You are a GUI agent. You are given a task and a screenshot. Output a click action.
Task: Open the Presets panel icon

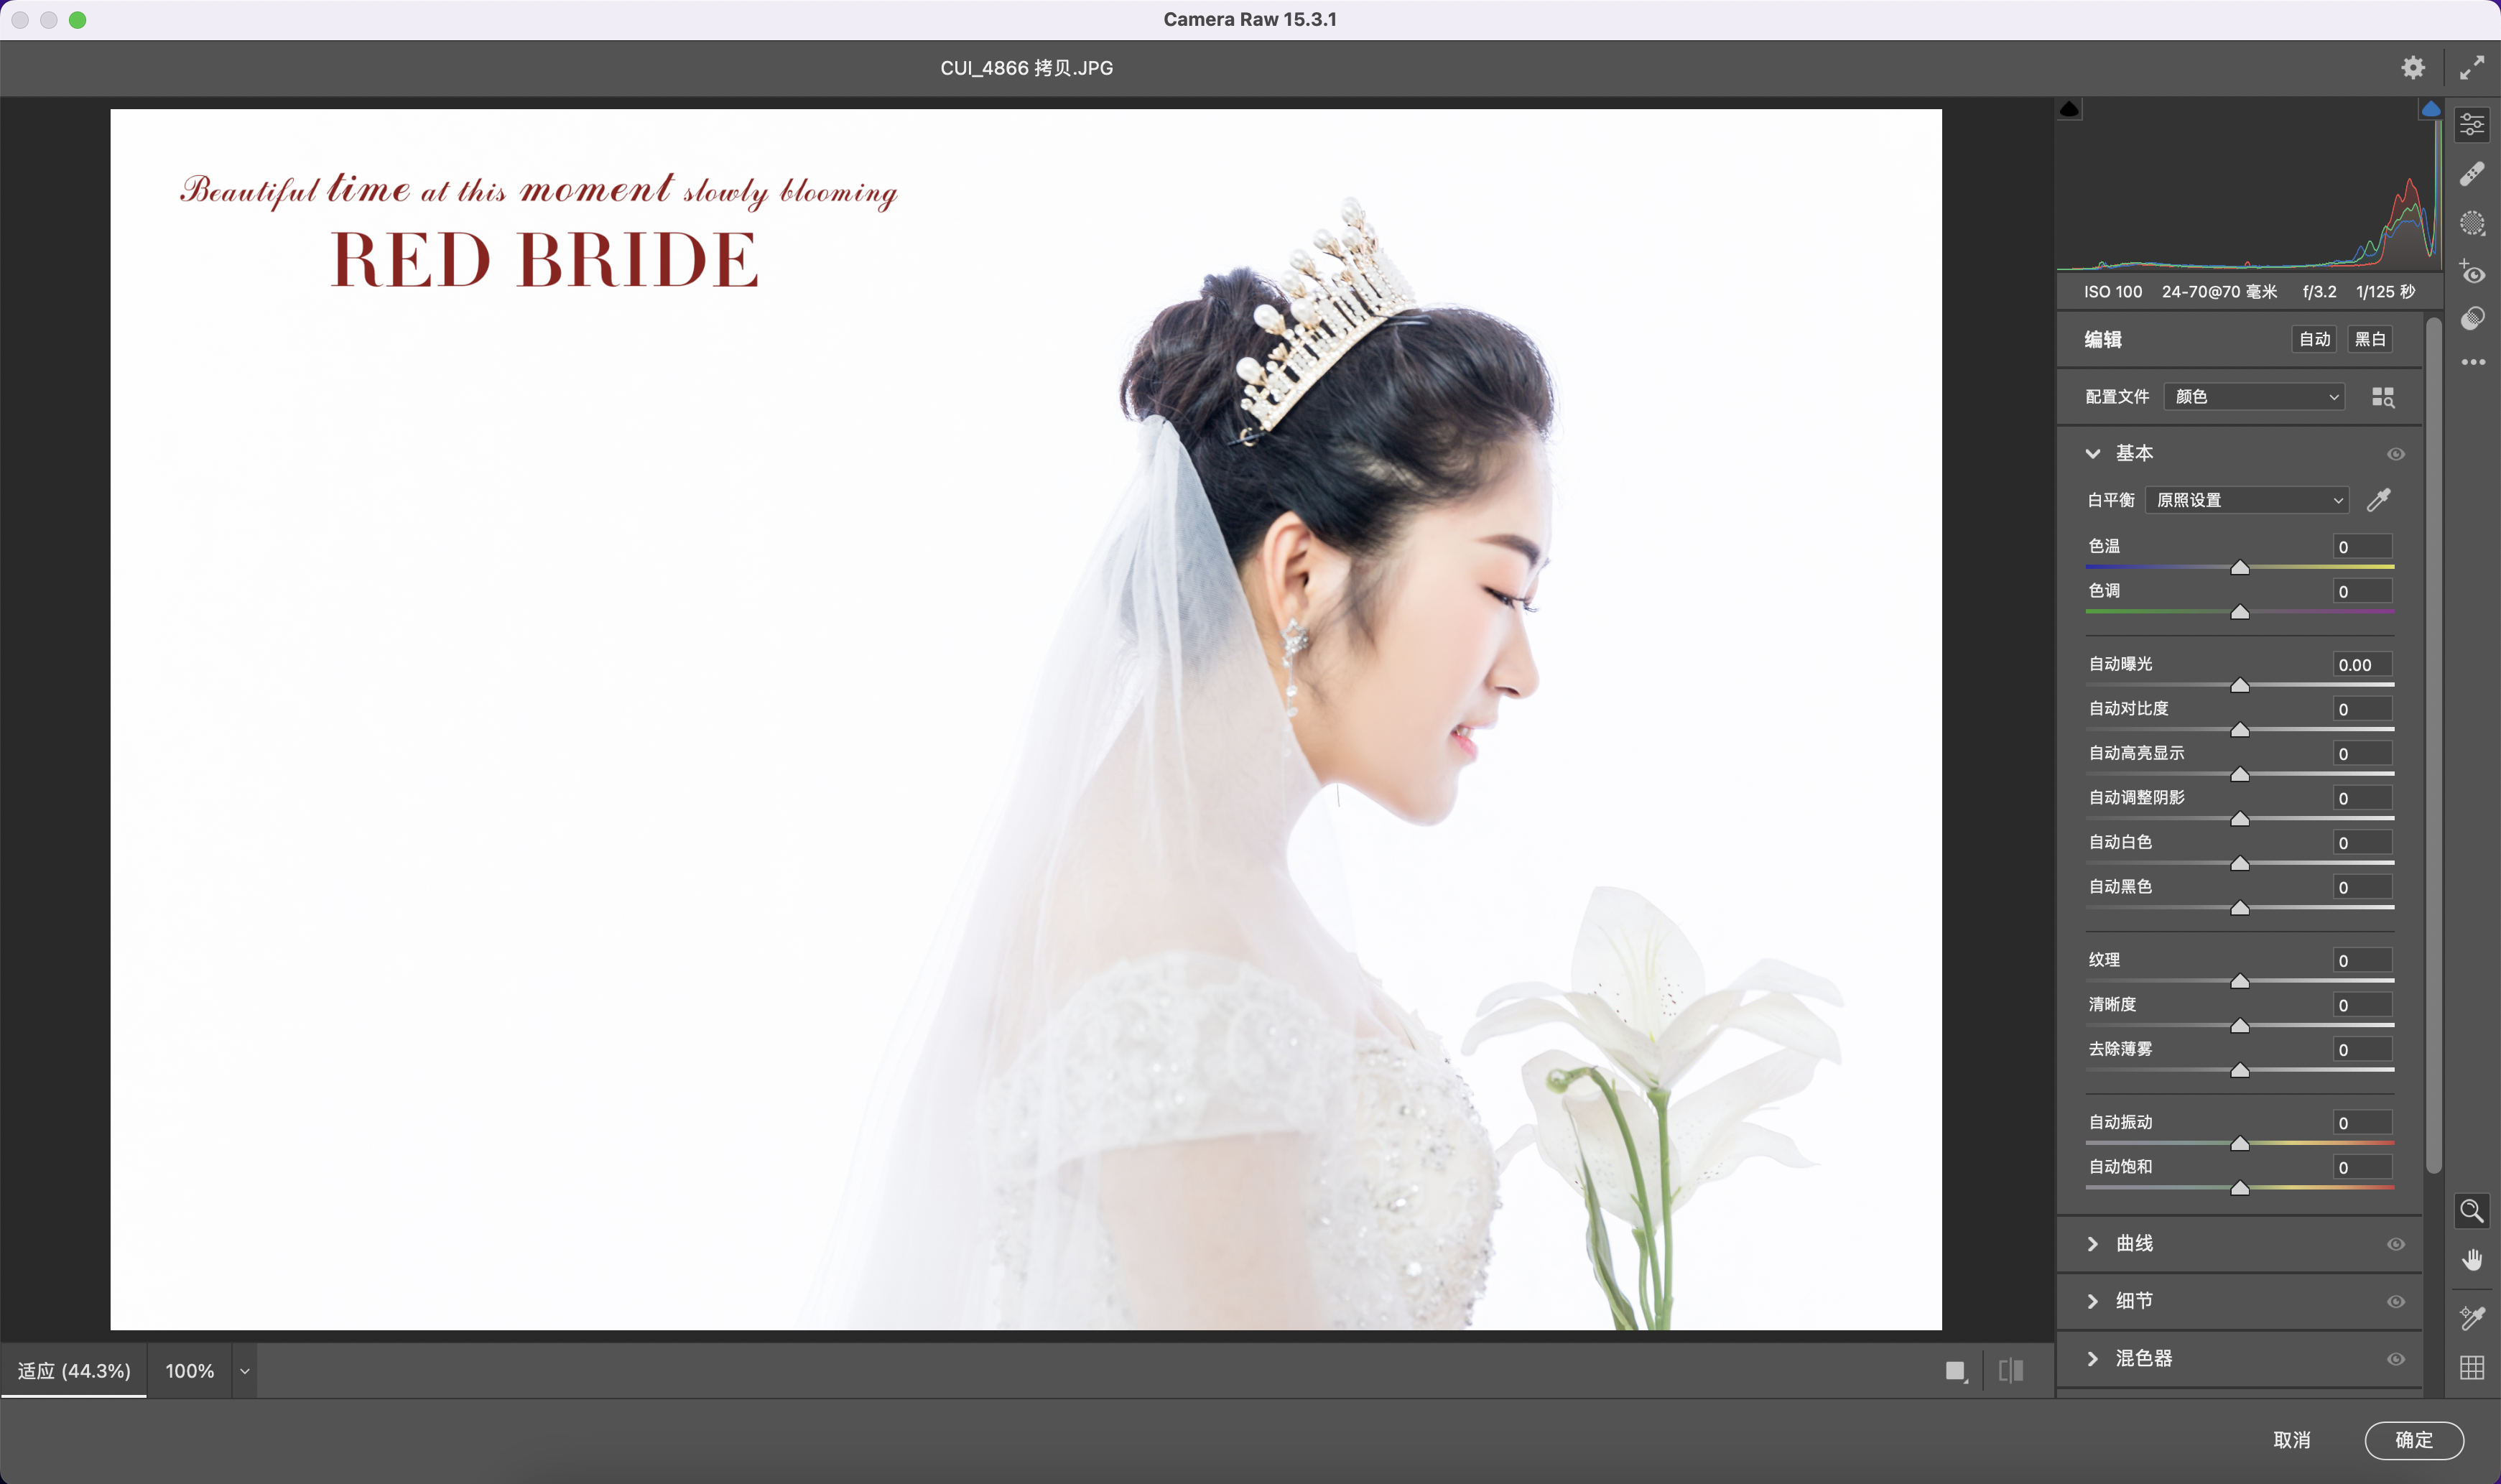tap(2472, 319)
